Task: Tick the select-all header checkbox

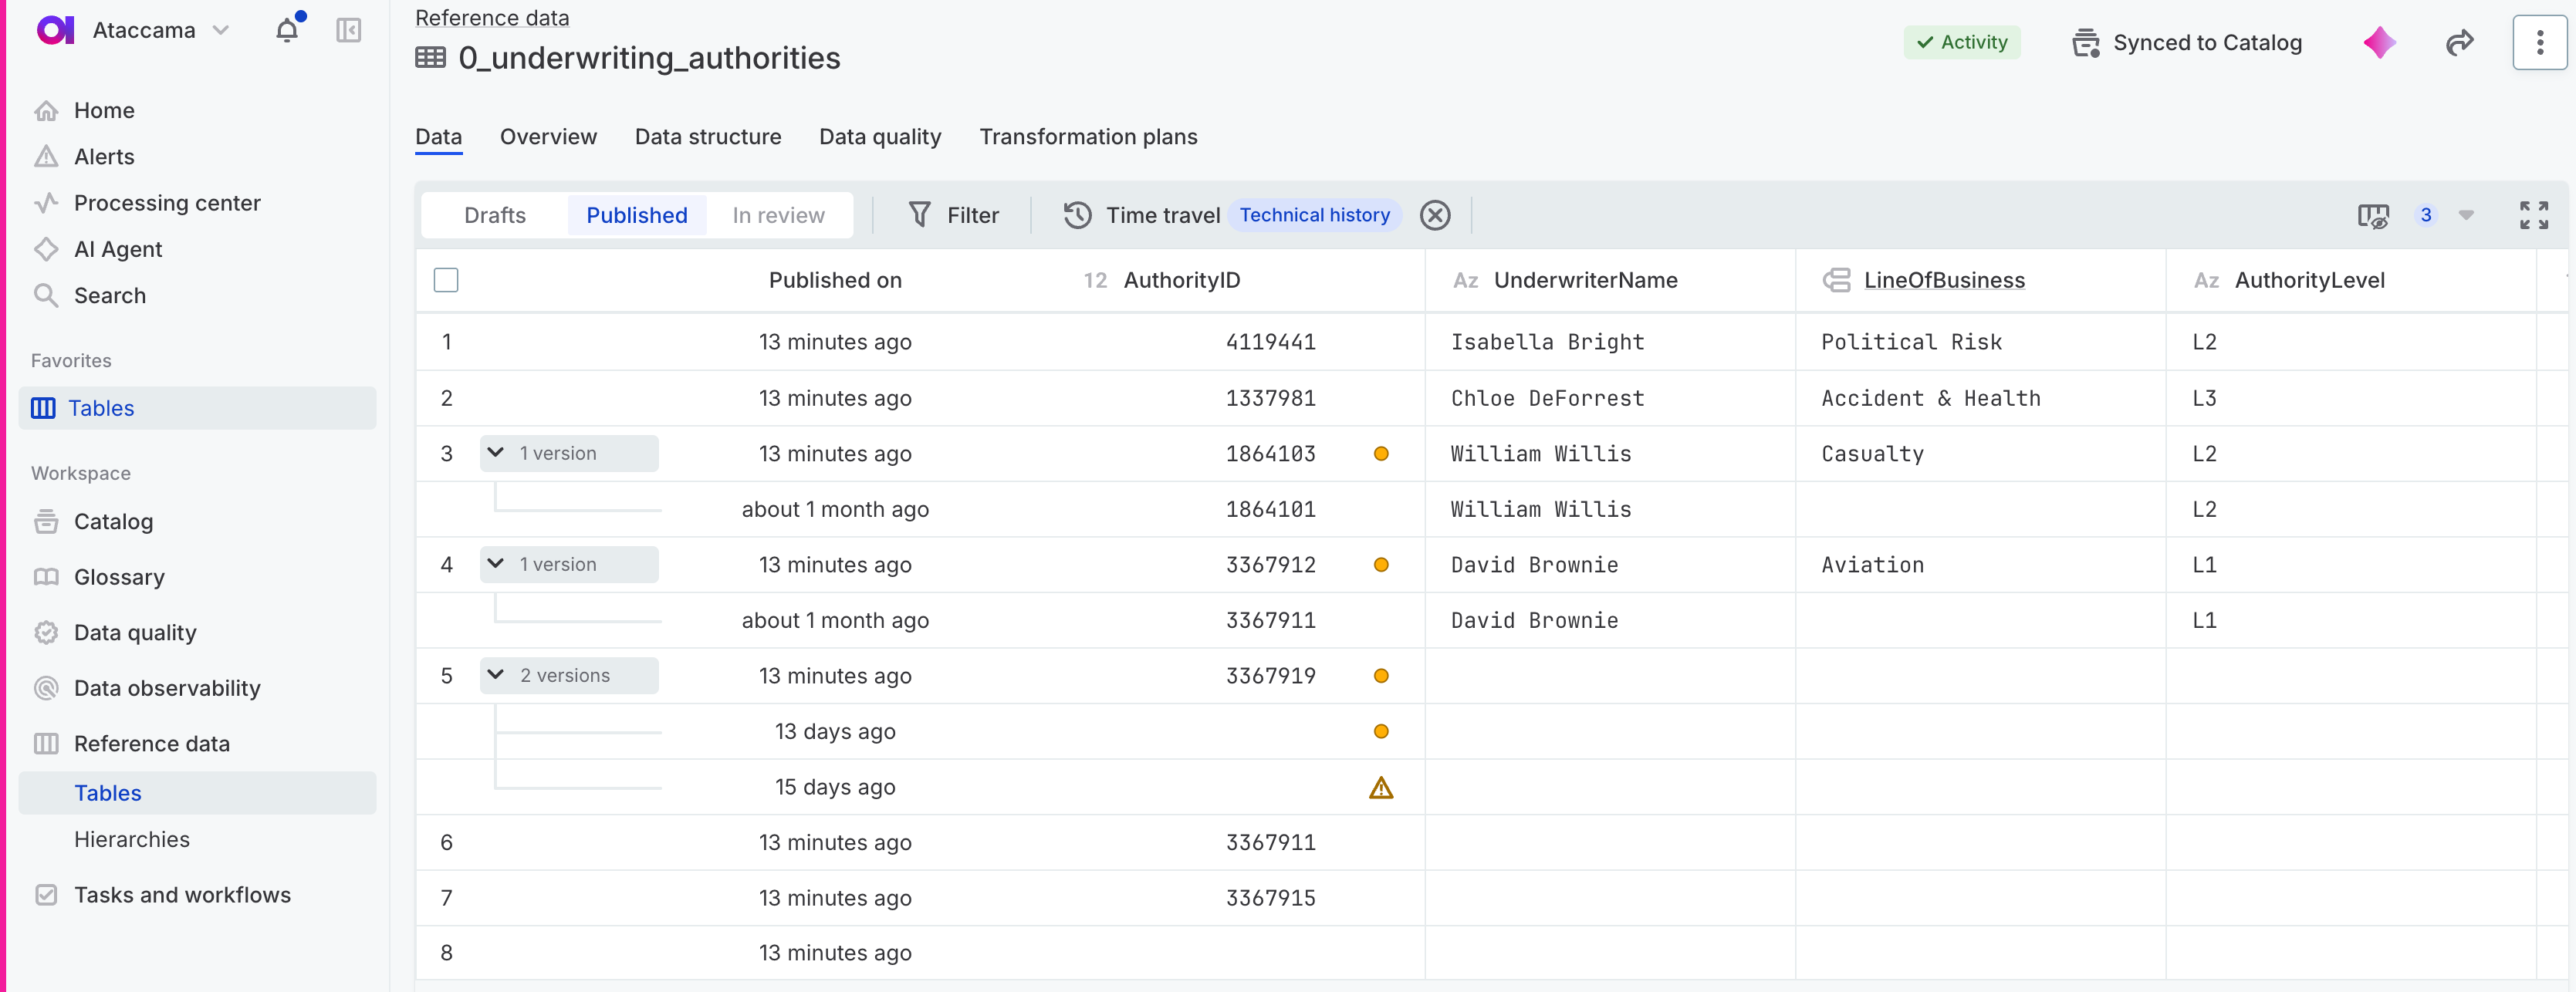Action: click(x=446, y=280)
